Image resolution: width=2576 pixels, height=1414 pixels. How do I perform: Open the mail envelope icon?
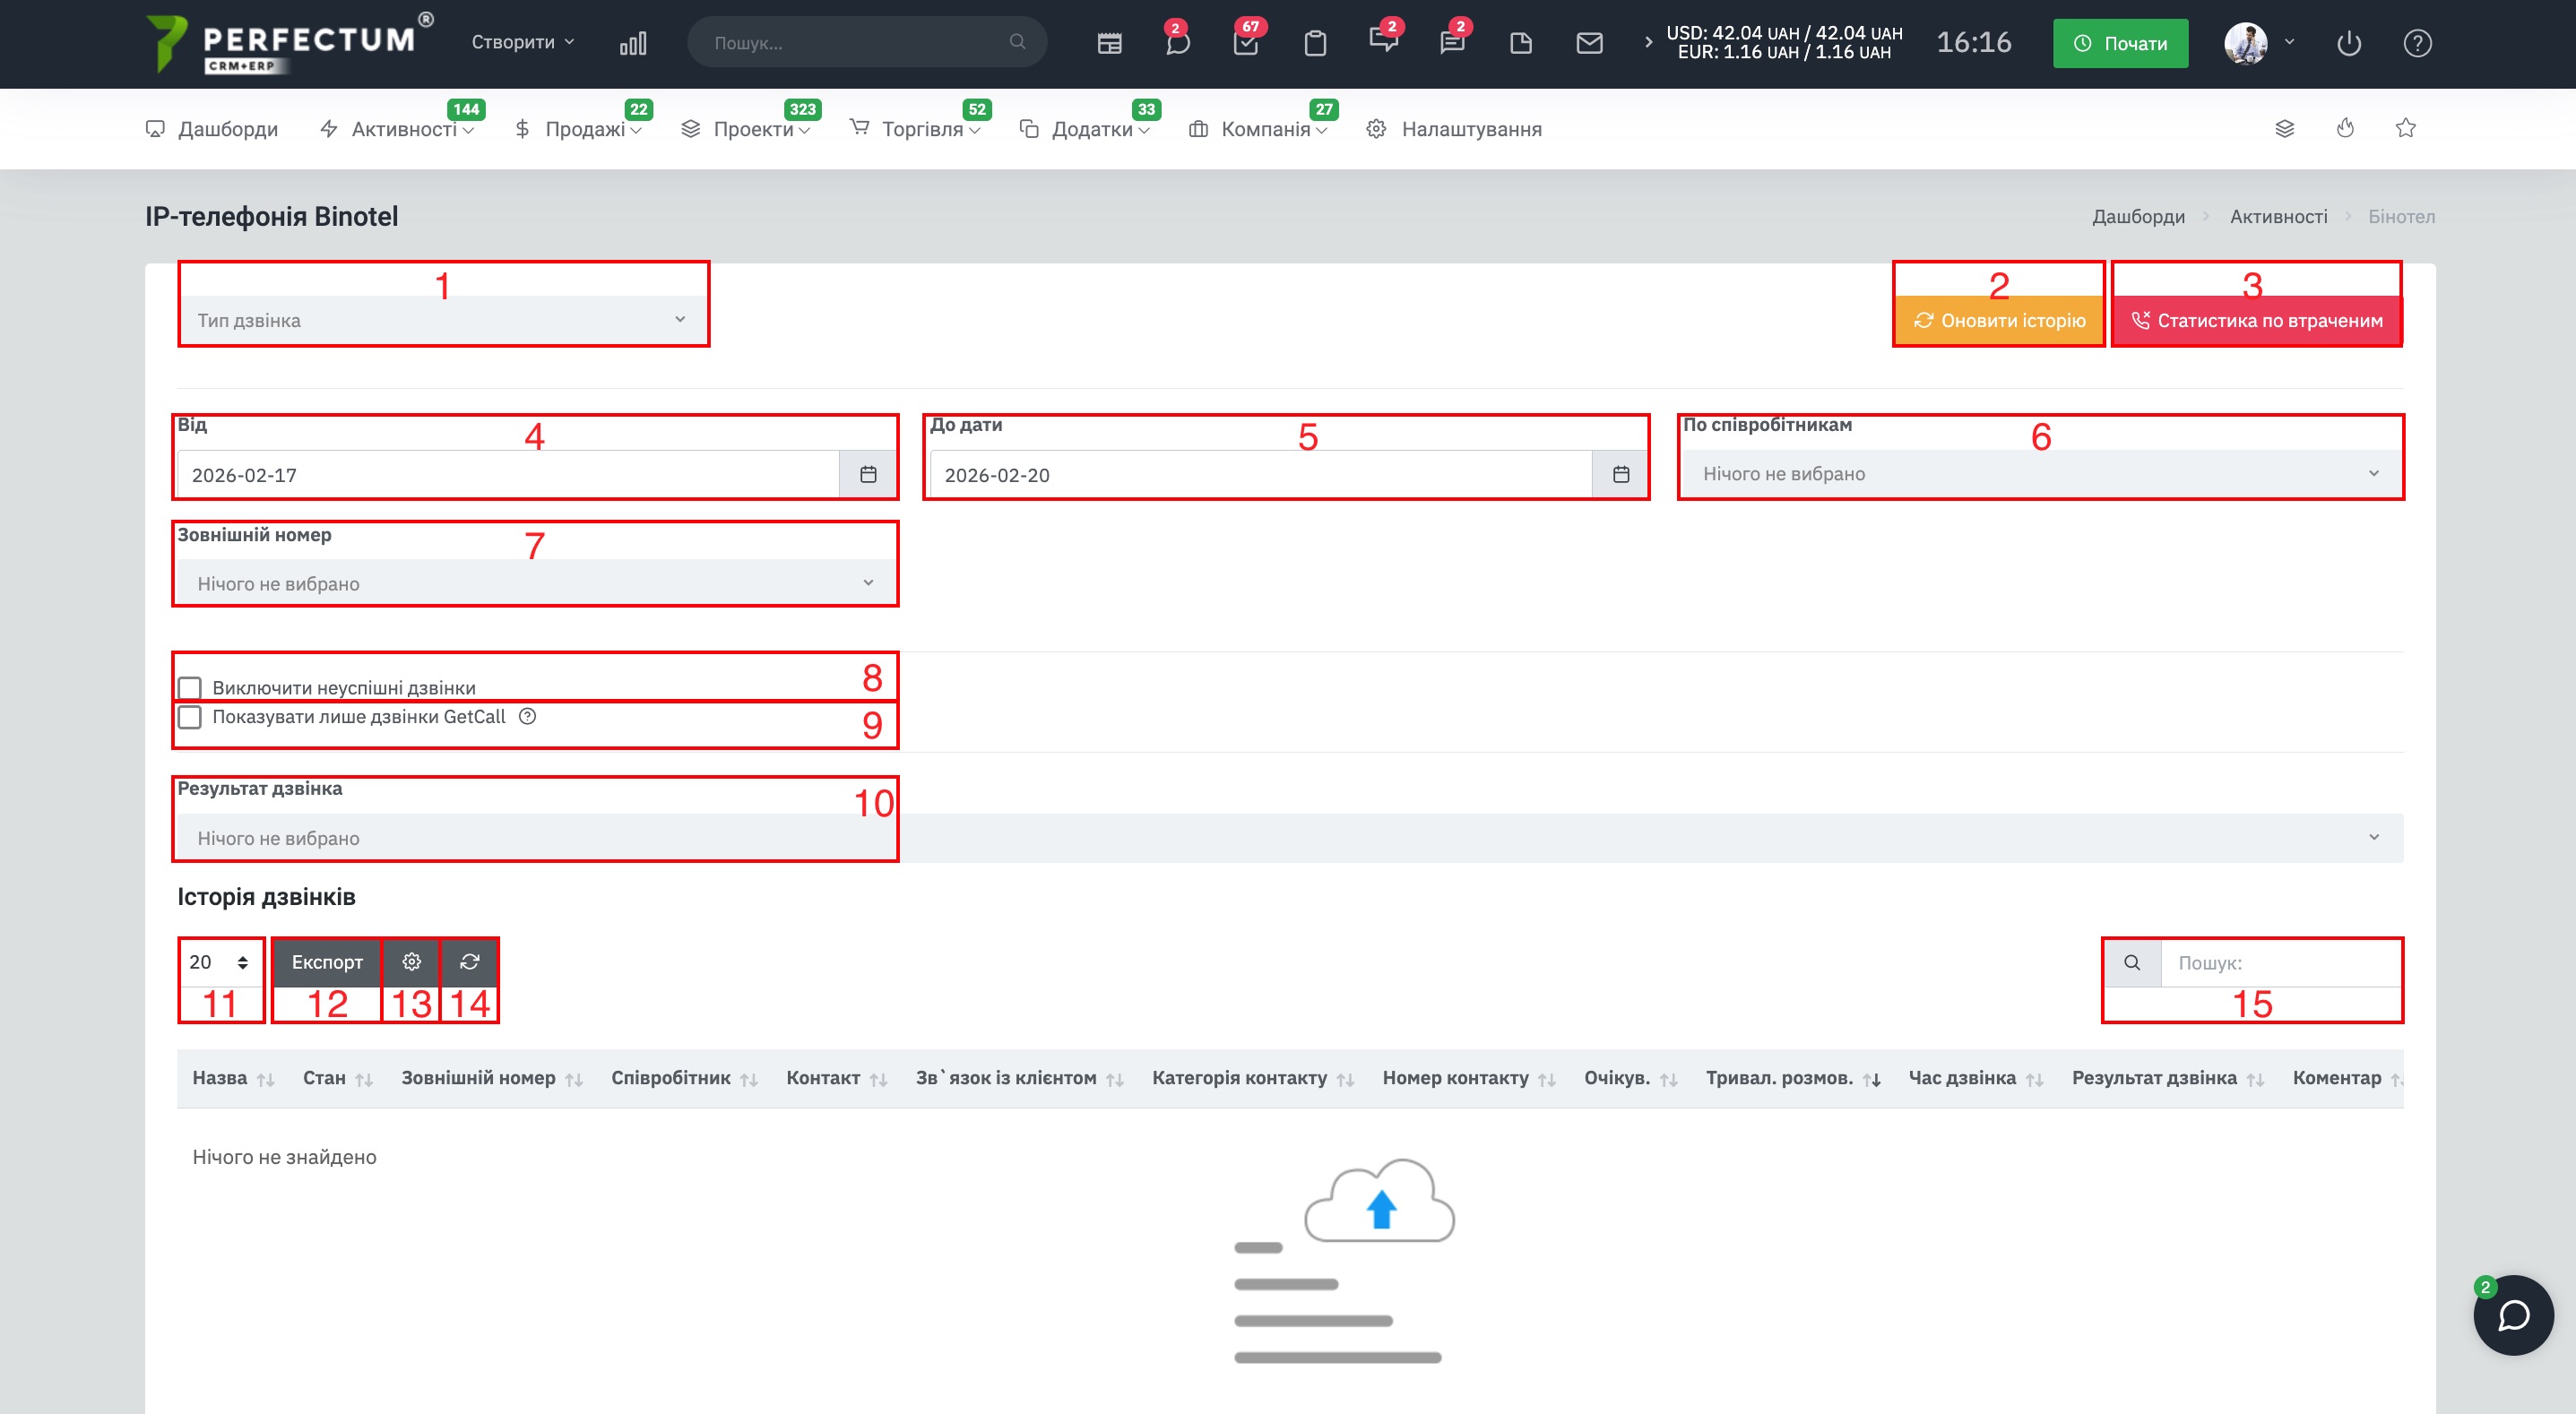point(1589,43)
